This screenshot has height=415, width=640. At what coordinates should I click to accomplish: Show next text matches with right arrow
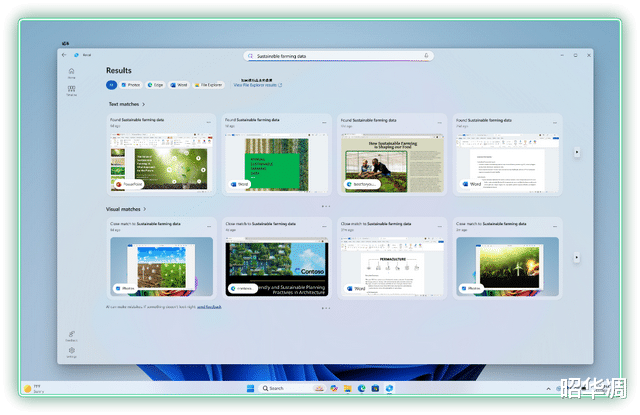[577, 152]
